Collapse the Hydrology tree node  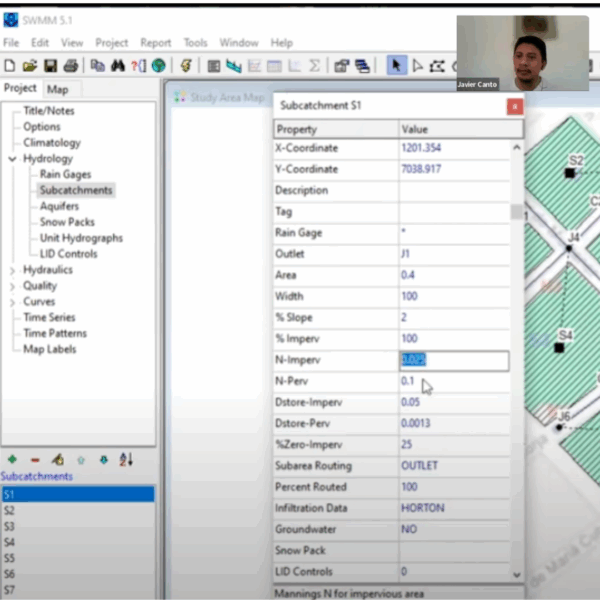[x=12, y=159]
